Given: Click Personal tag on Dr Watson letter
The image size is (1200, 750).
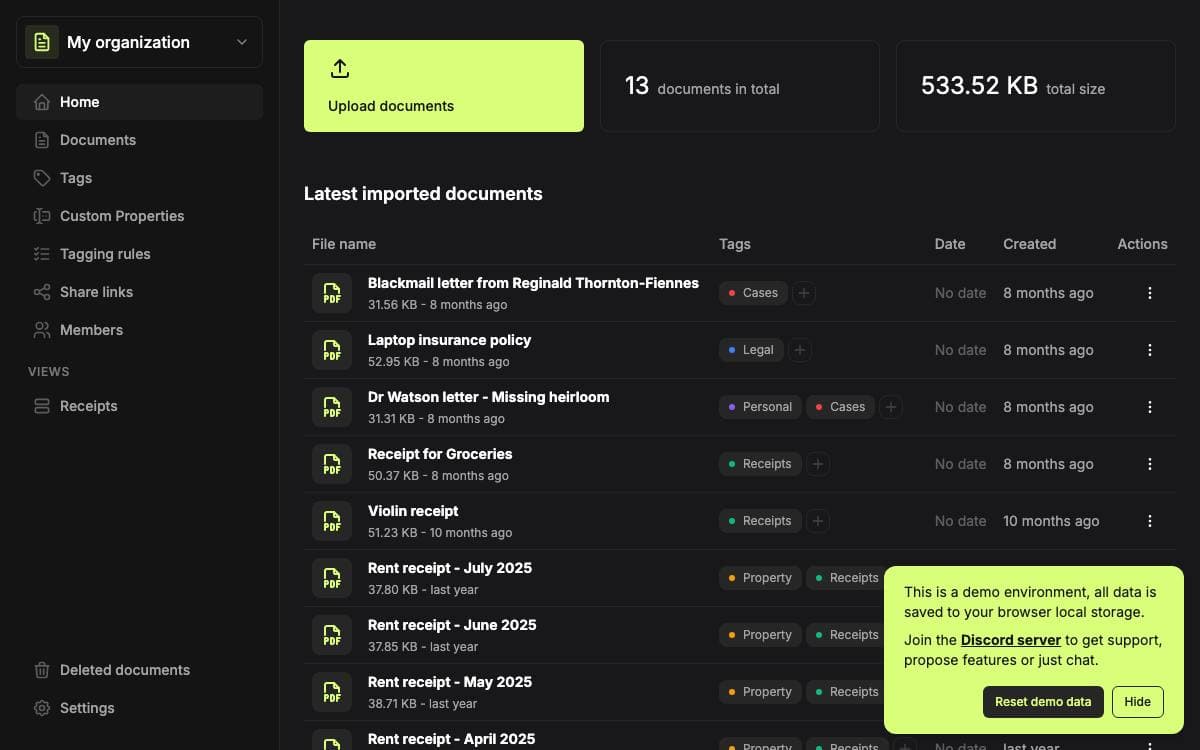Looking at the screenshot, I should coord(760,407).
